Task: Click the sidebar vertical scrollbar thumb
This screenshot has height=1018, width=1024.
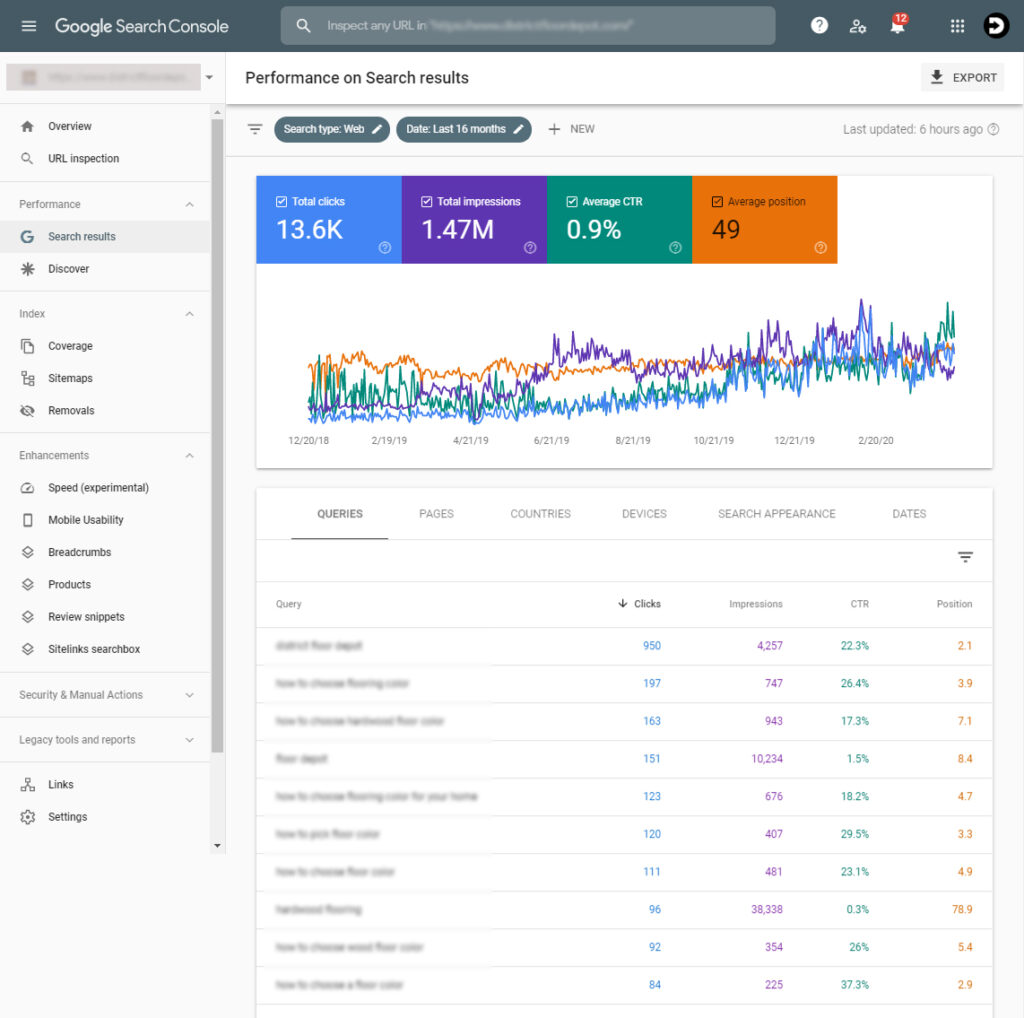Action: pos(217,436)
